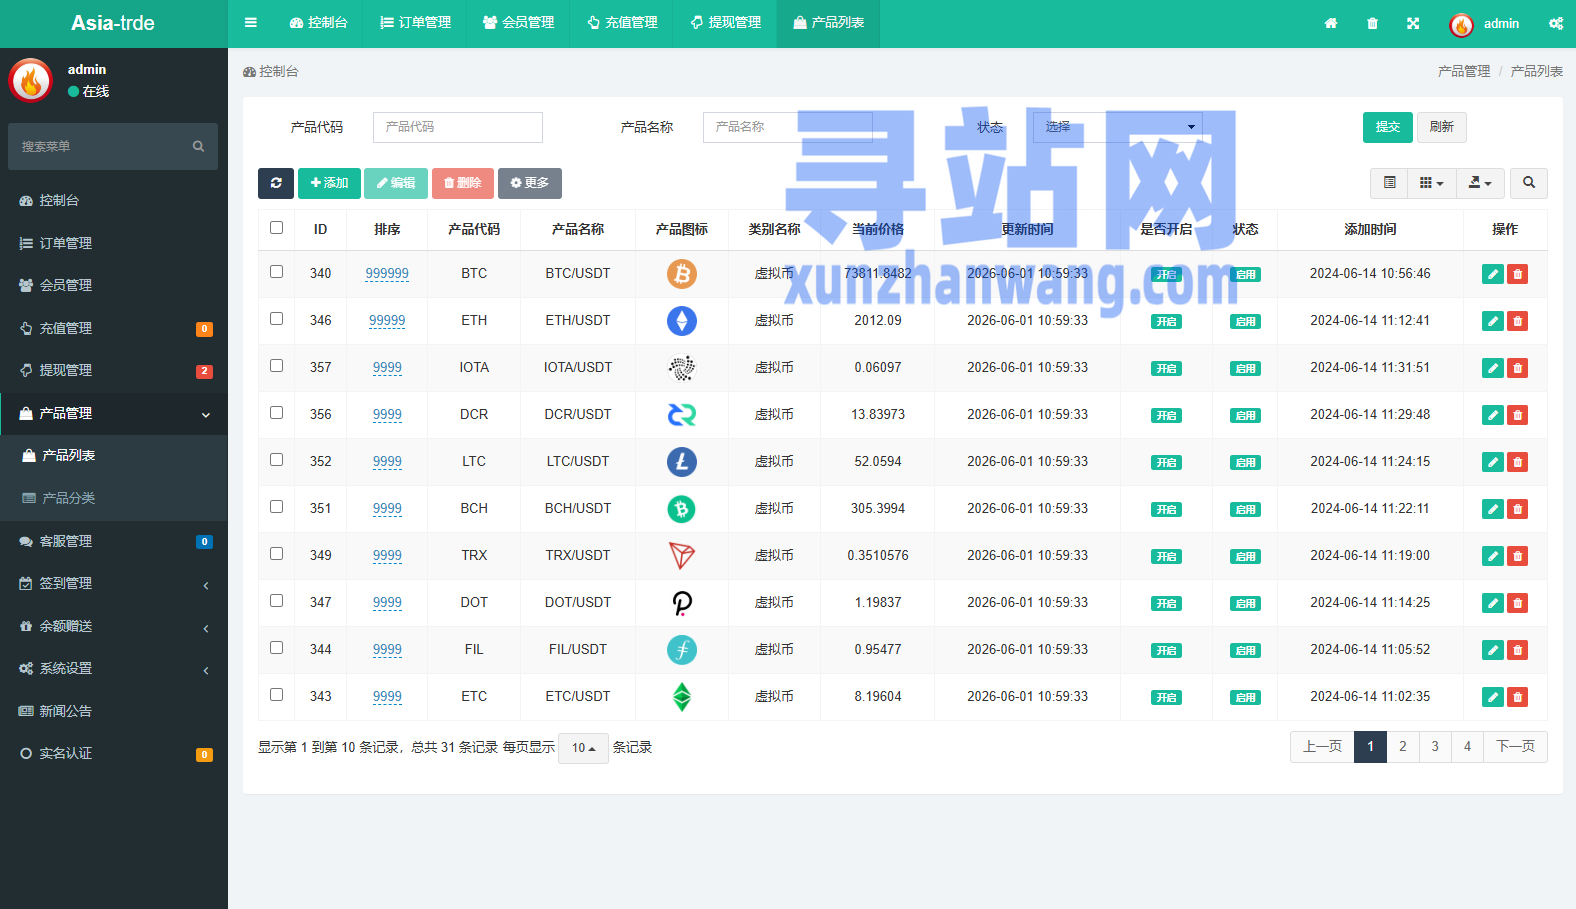This screenshot has height=909, width=1576.
Task: Click edit icon for TRX row
Action: click(x=1493, y=556)
